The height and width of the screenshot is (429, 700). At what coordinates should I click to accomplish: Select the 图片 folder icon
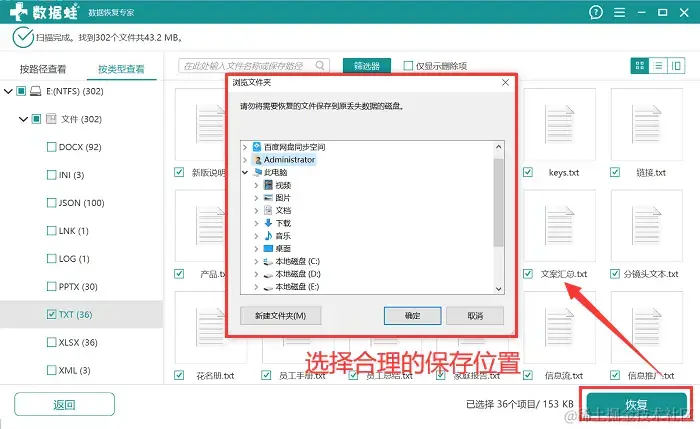(x=268, y=197)
